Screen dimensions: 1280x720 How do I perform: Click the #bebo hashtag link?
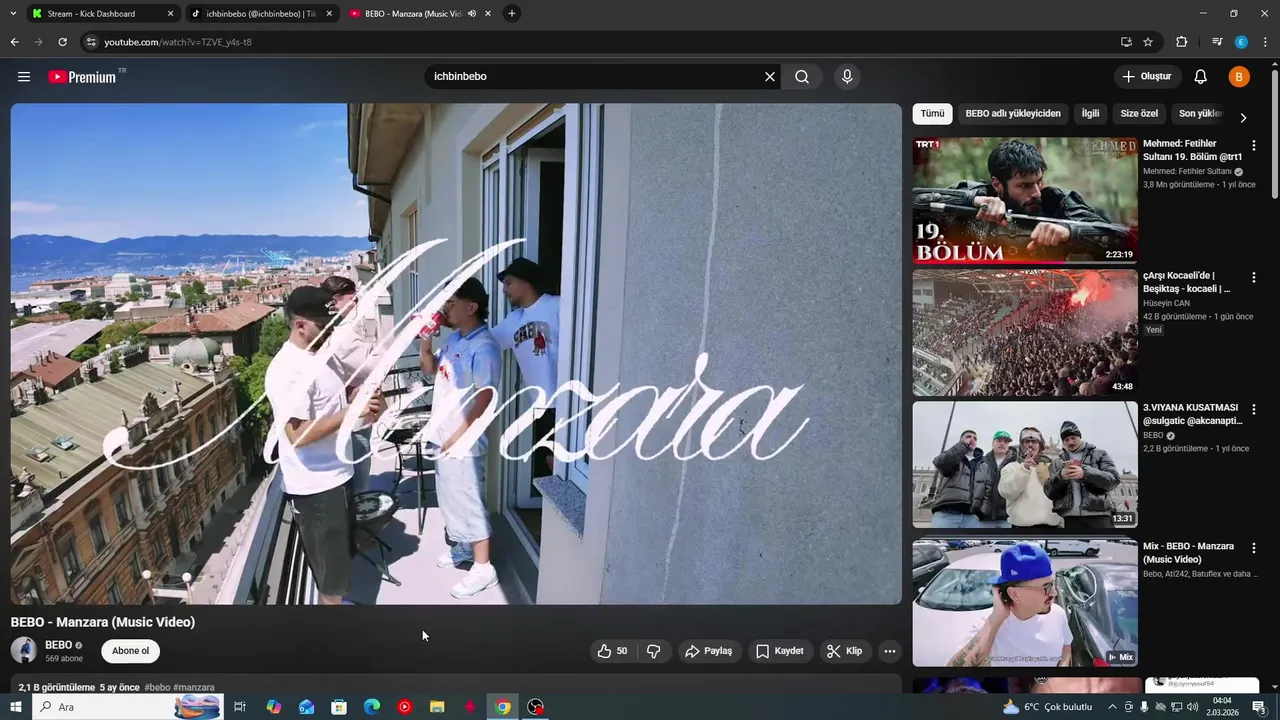click(157, 688)
